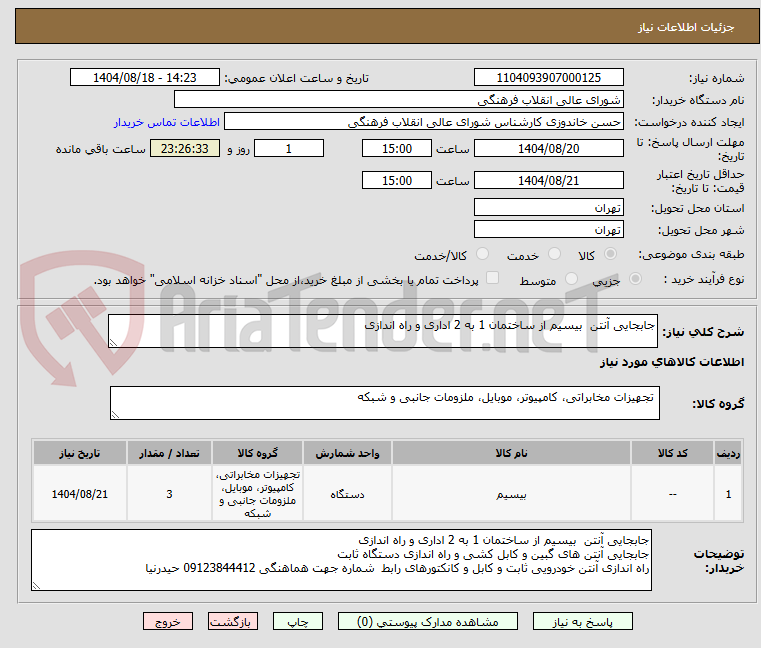761x648 pixels.
Task: Click the گروه کالا text area
Action: click(385, 403)
